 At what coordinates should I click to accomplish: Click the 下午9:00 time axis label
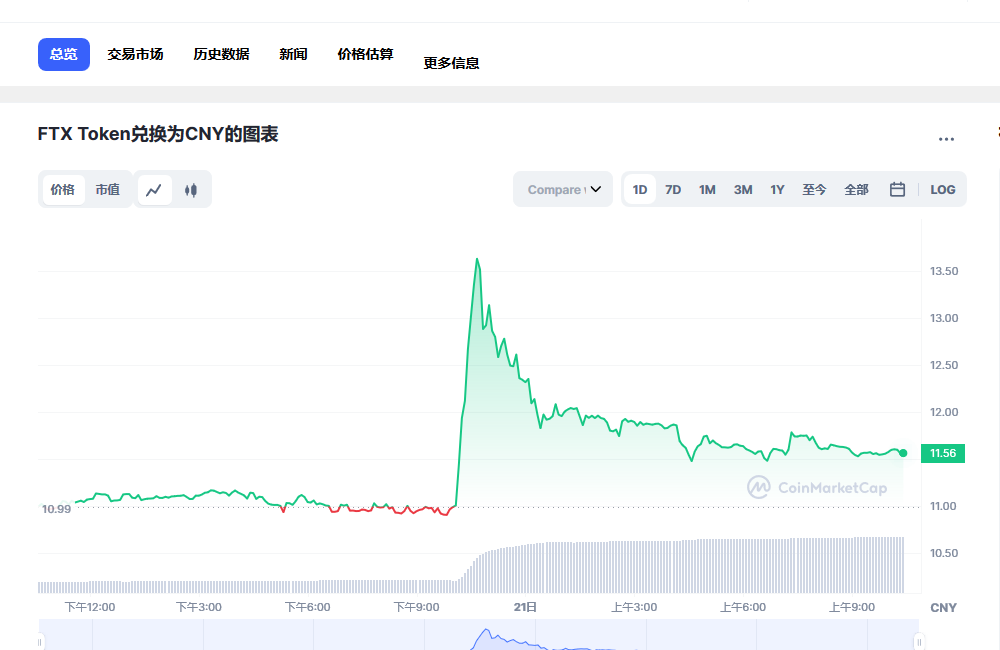(x=416, y=607)
